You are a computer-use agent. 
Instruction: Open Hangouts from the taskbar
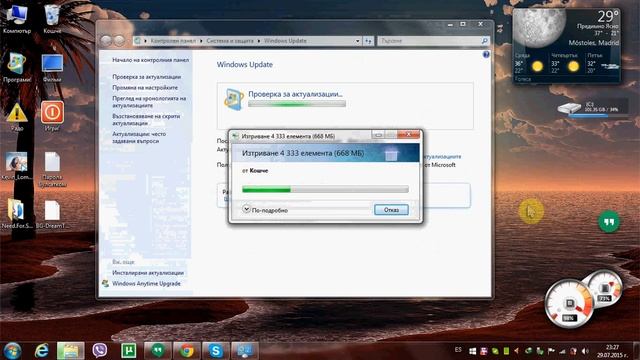click(x=158, y=351)
